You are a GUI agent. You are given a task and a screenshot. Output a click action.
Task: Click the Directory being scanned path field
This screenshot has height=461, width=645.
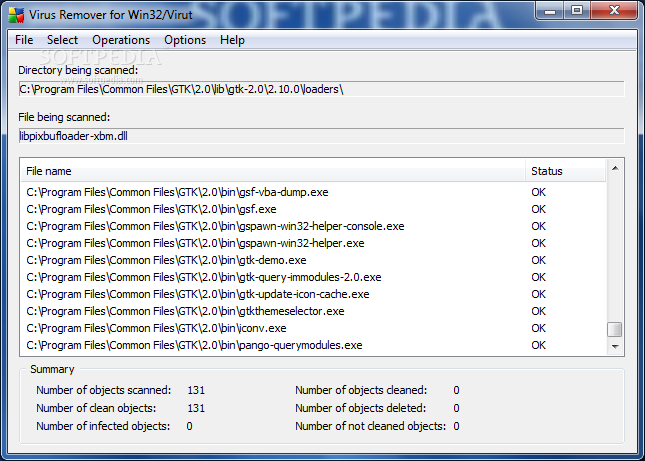point(321,89)
